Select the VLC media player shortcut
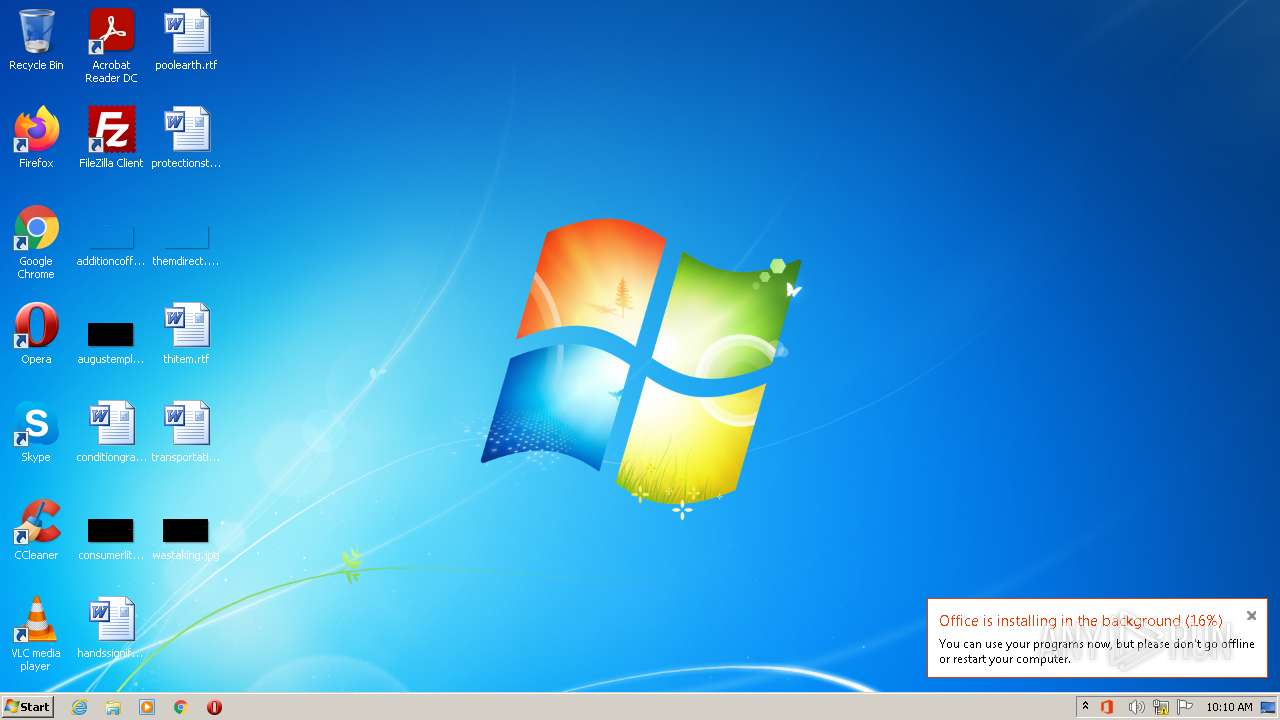1280x720 pixels. (x=36, y=634)
